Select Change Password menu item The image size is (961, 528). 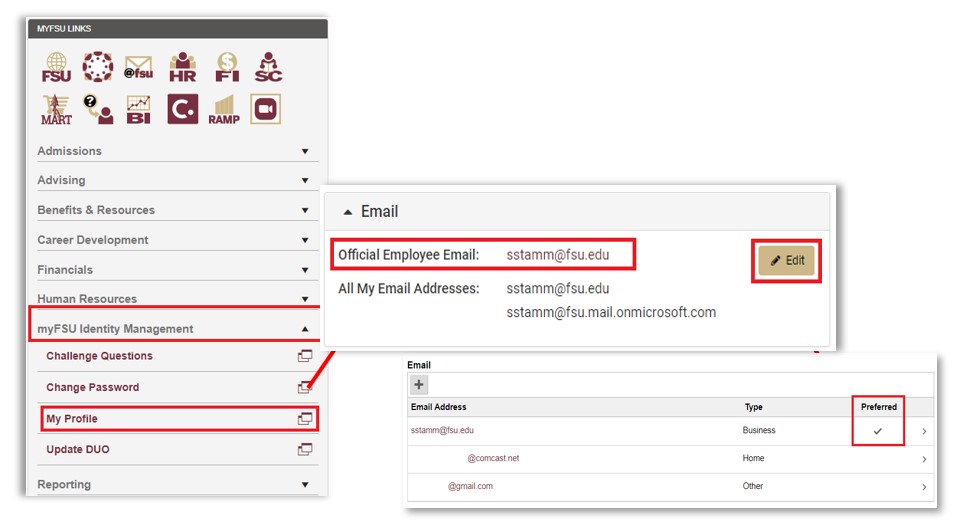click(93, 387)
